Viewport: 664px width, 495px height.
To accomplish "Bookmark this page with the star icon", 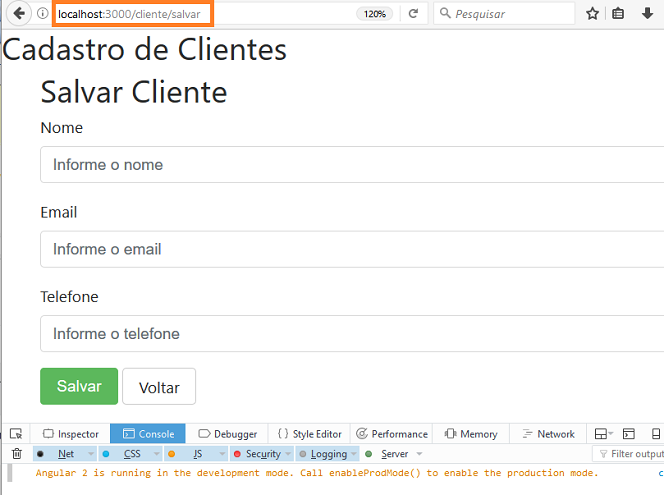I will coord(592,14).
